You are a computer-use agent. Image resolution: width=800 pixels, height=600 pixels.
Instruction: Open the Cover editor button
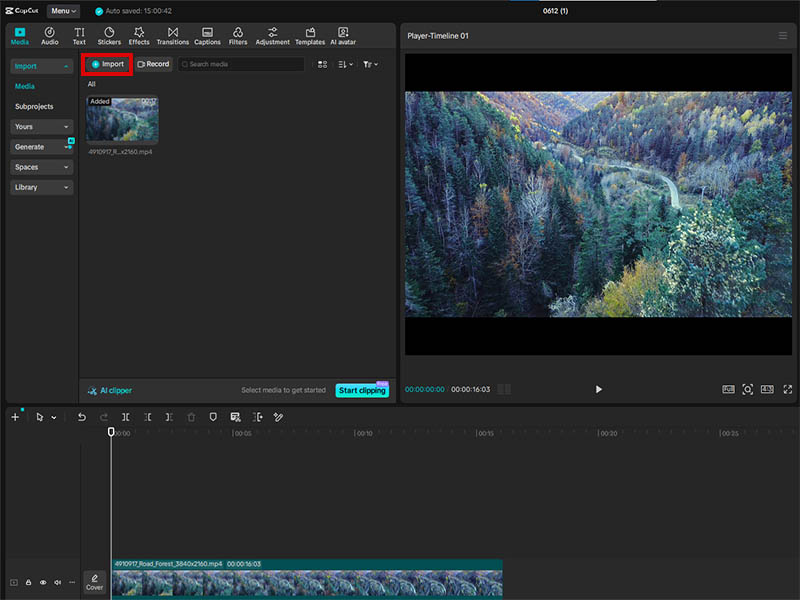(x=94, y=582)
